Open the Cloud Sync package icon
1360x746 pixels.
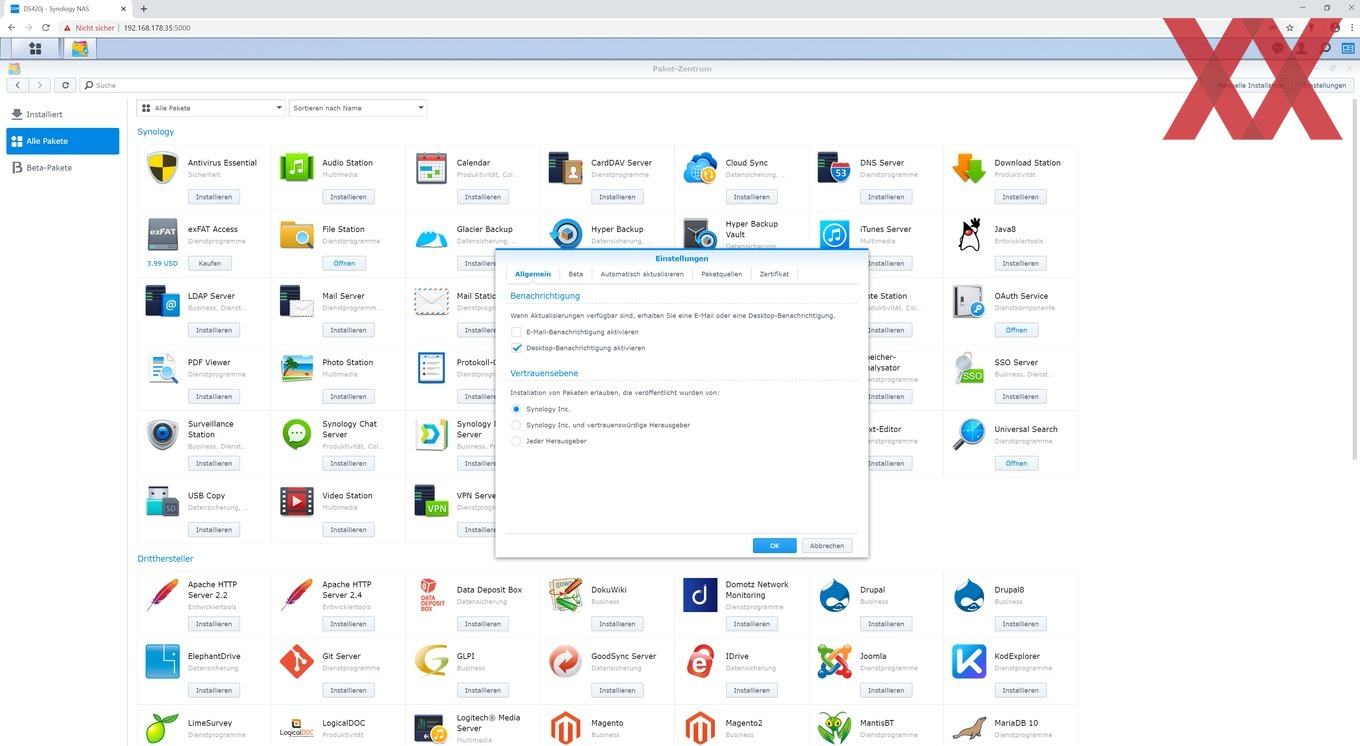(700, 168)
